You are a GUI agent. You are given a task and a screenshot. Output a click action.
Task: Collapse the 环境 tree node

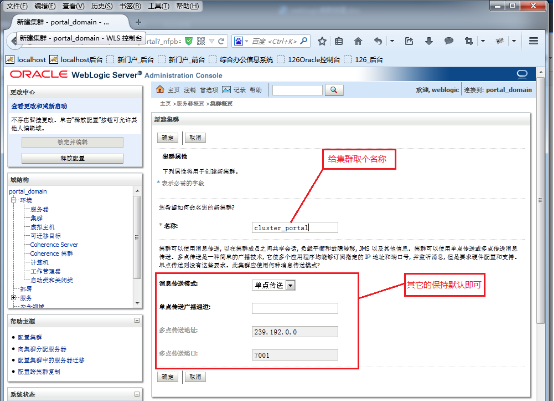pos(13,200)
